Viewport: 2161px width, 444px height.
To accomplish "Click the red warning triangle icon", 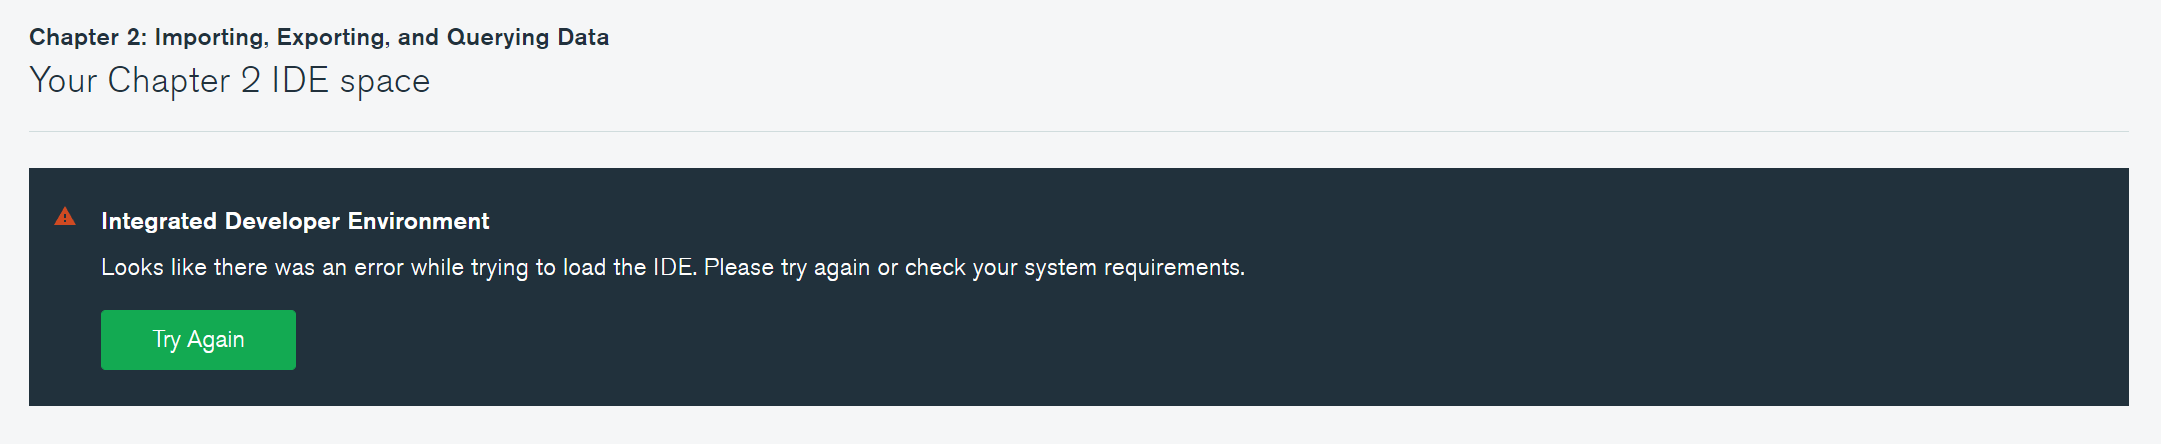I will click(65, 217).
